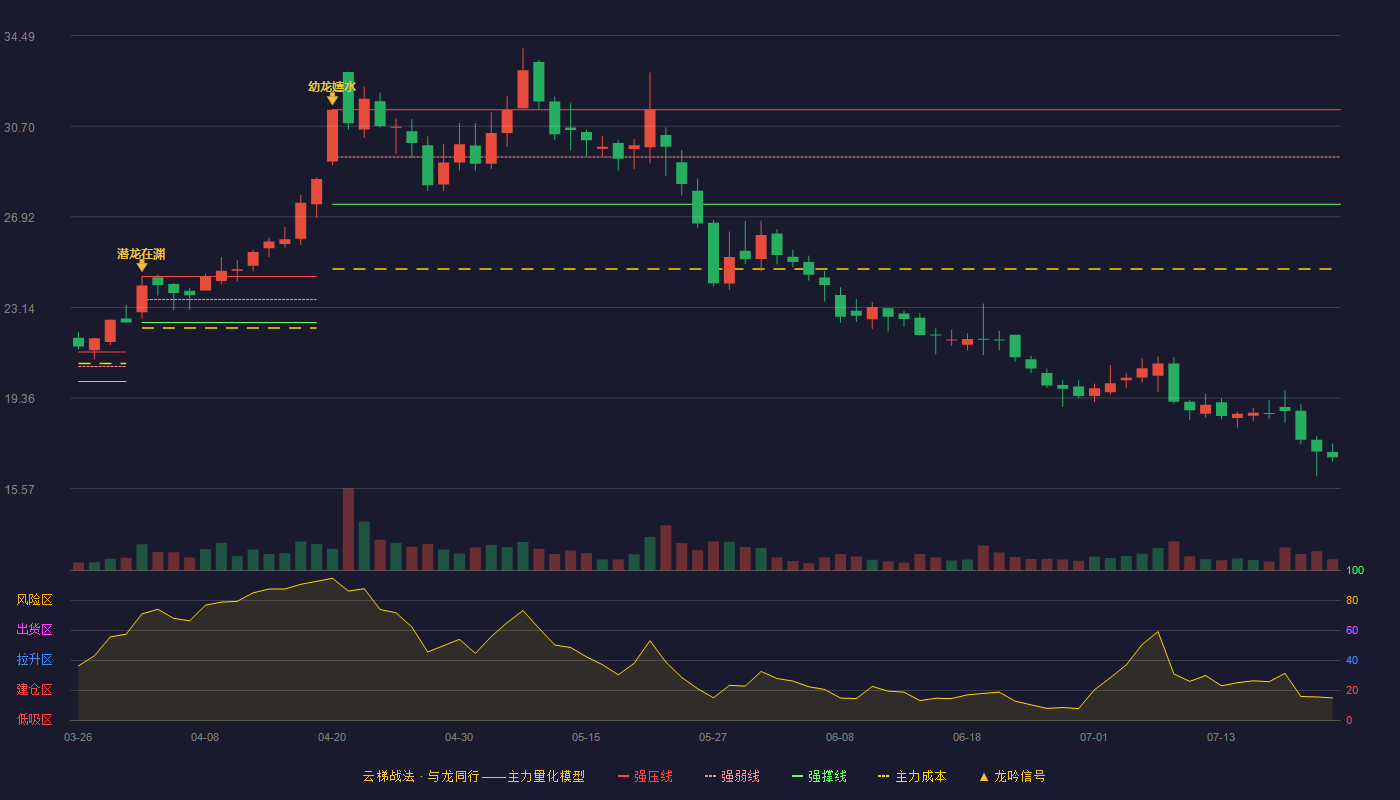Click the 04-30 date label
Screen dimensions: 1400x800
[x=459, y=737]
